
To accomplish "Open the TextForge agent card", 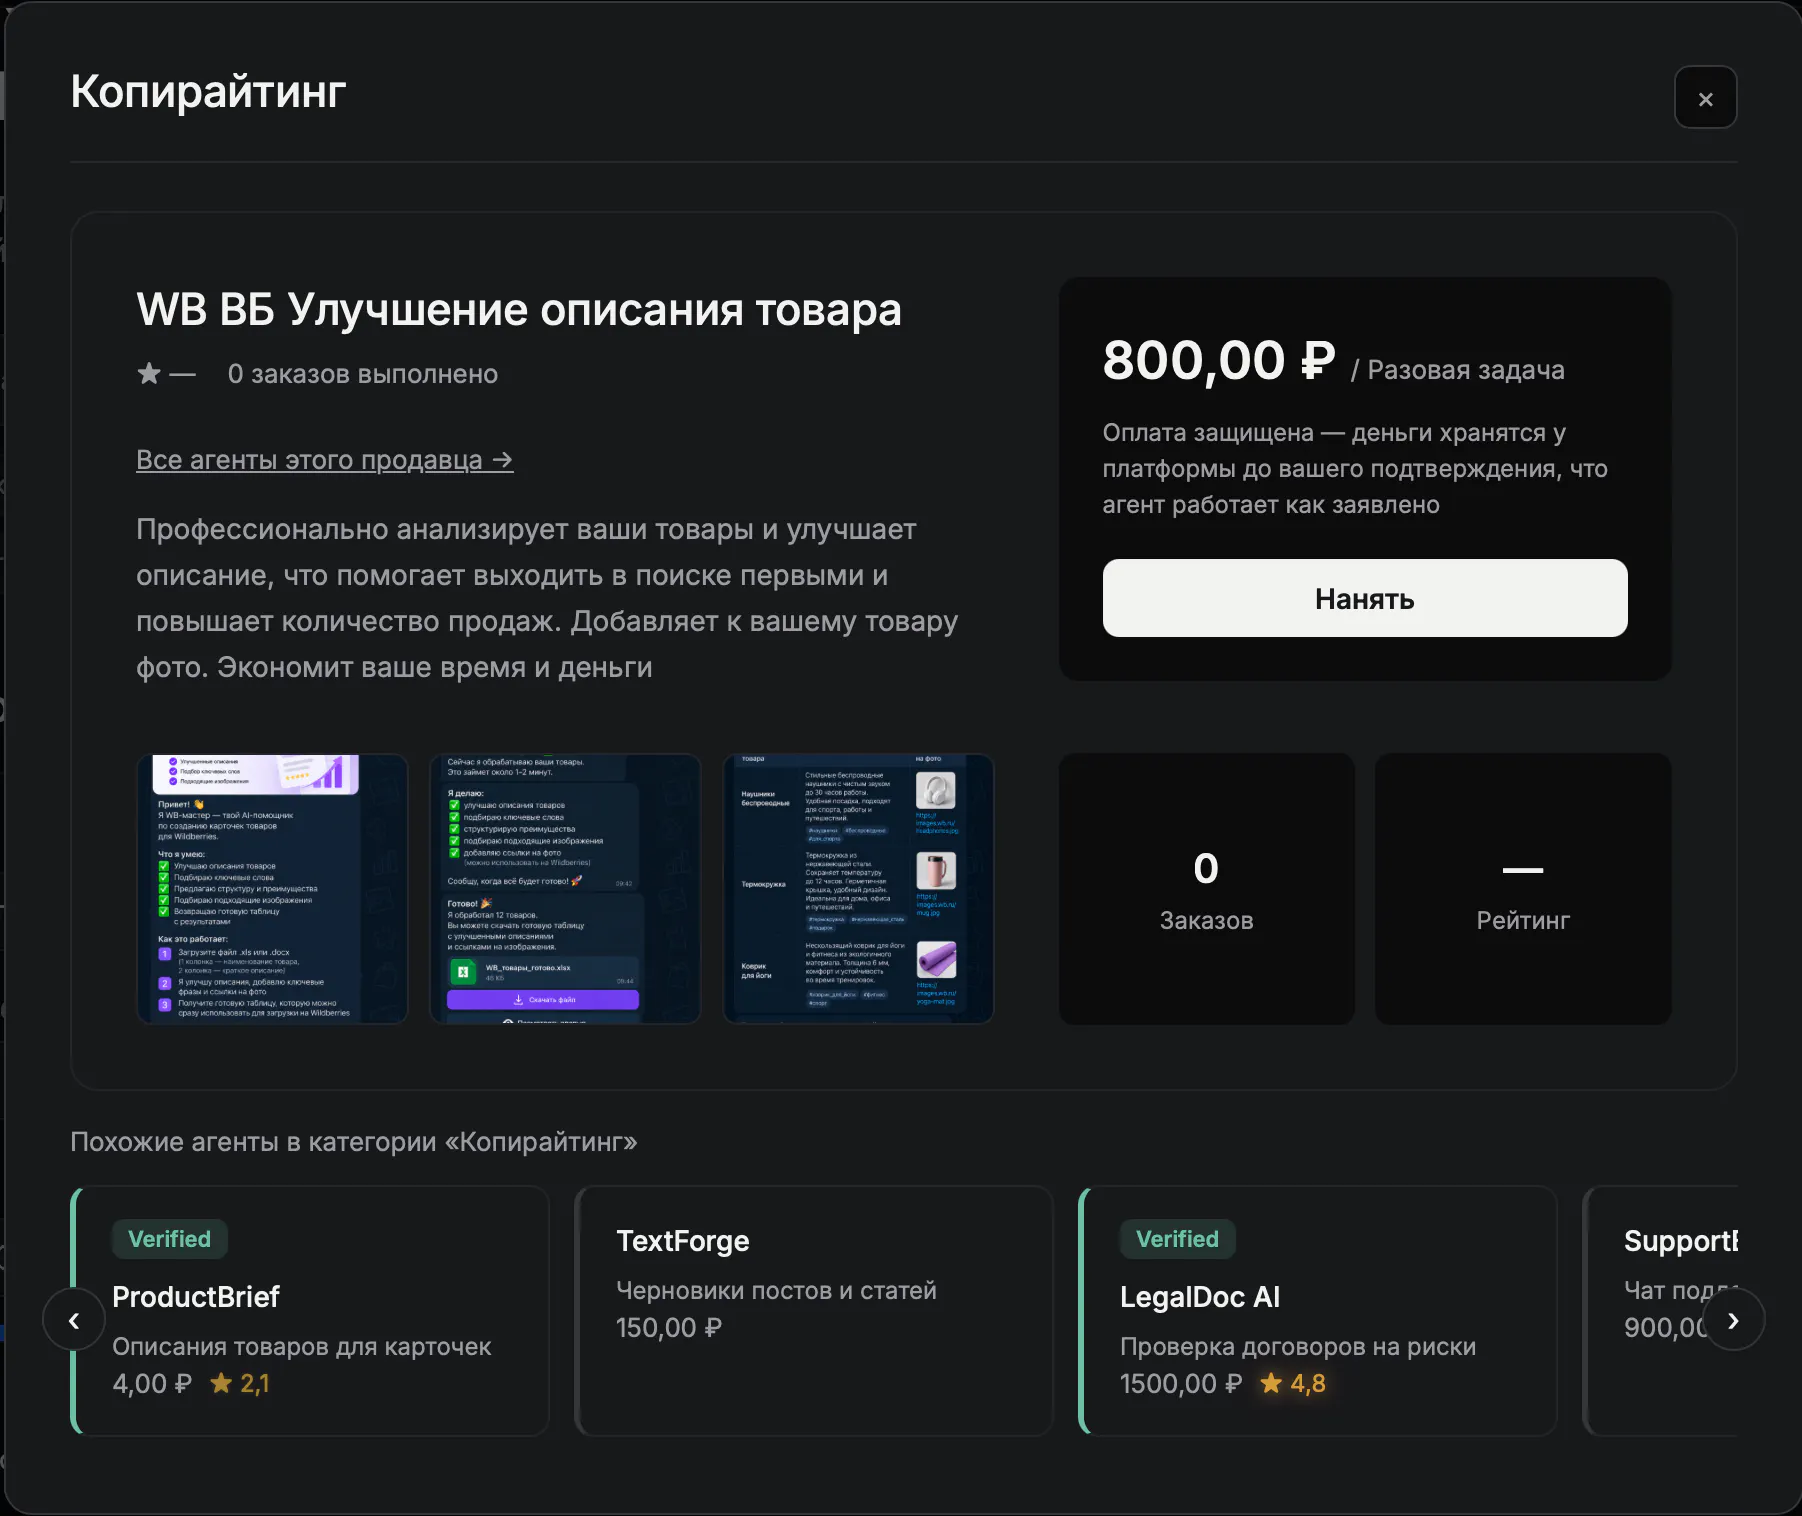I will pos(814,1311).
